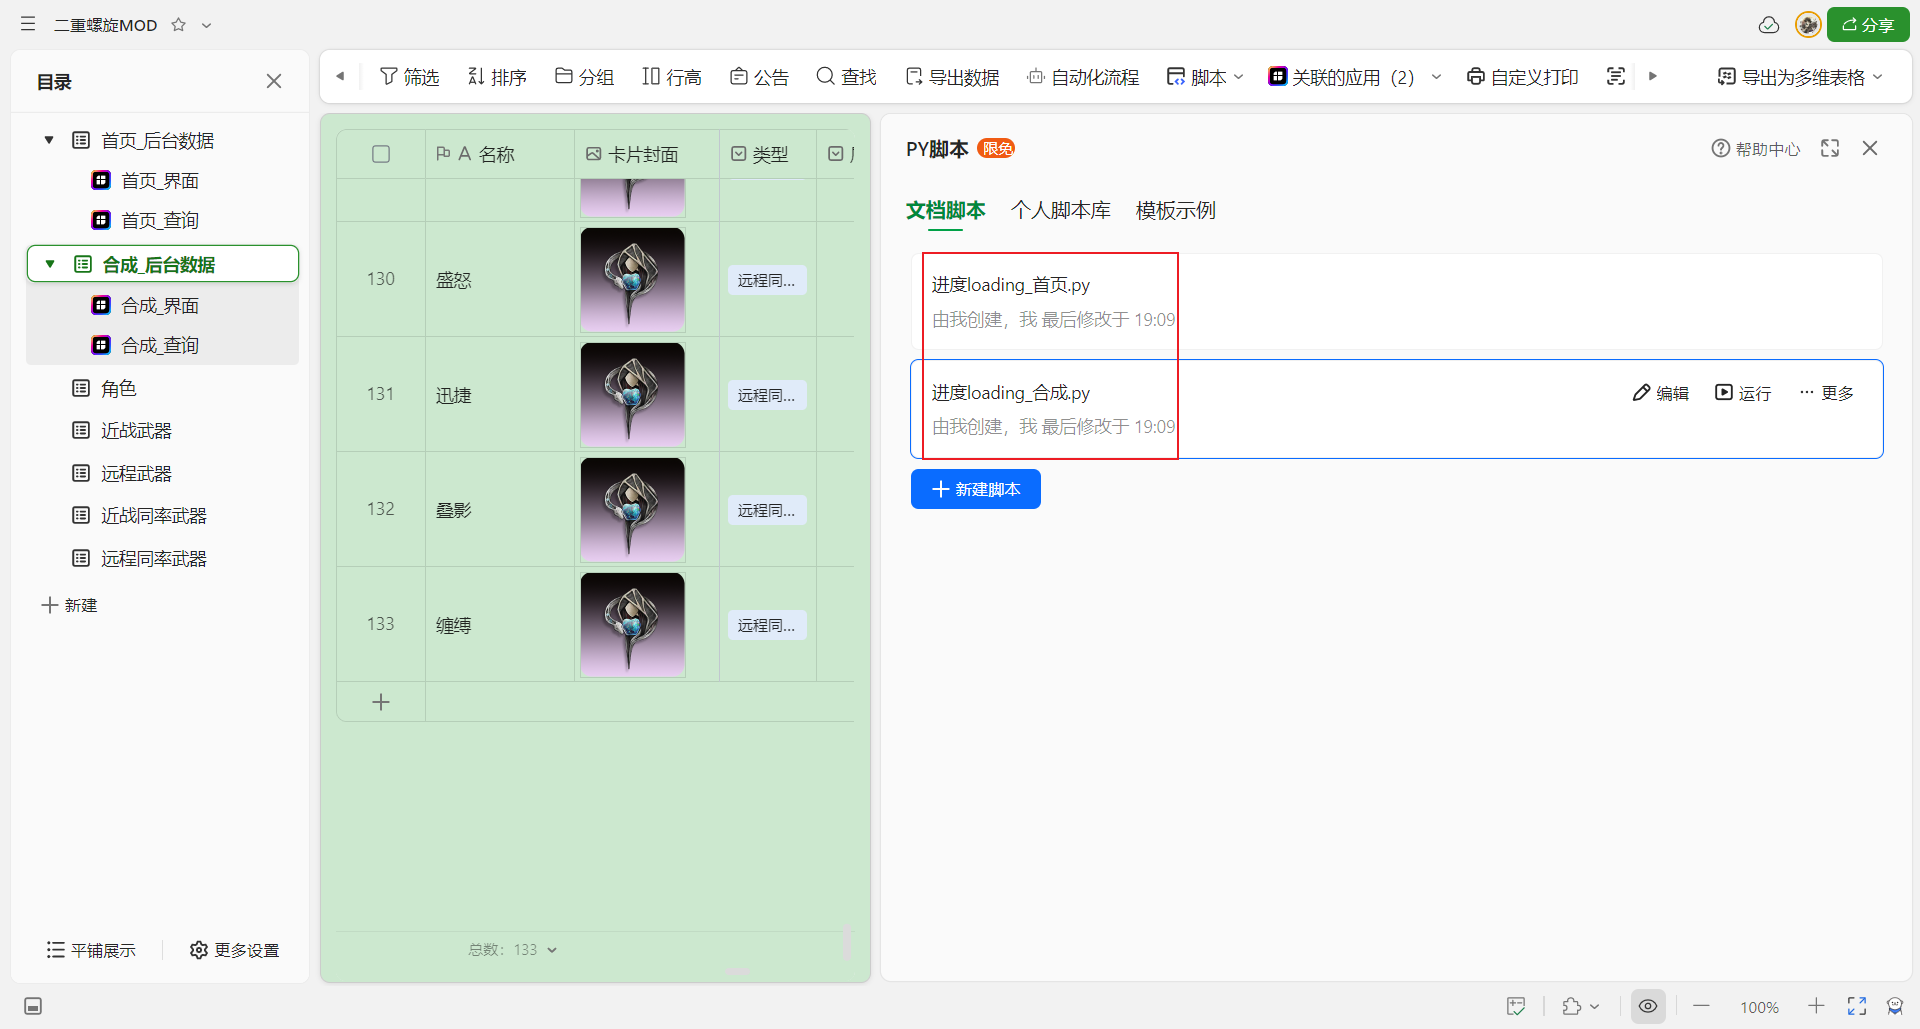
Task: Click the zoom in plus button
Action: pos(1816,1006)
